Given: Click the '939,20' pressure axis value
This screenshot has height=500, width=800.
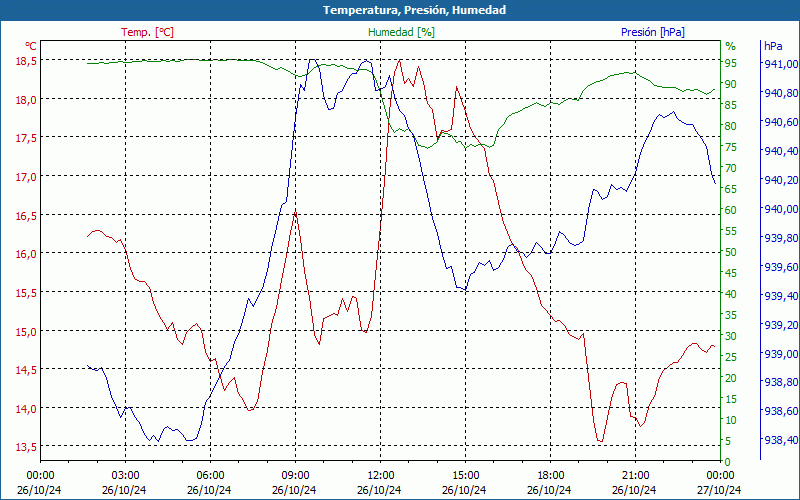Looking at the screenshot, I should [x=779, y=325].
